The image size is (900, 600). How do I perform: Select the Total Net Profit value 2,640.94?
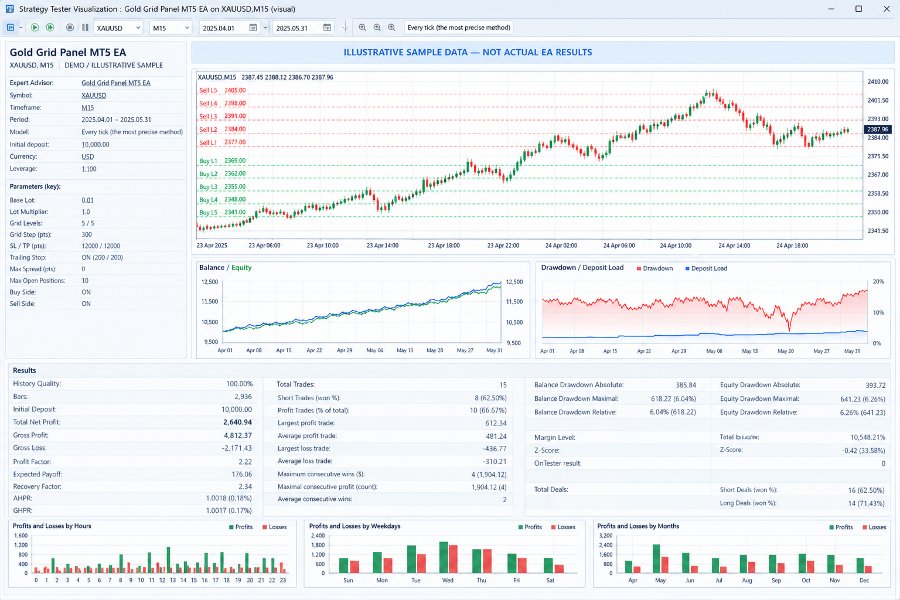tap(238, 422)
